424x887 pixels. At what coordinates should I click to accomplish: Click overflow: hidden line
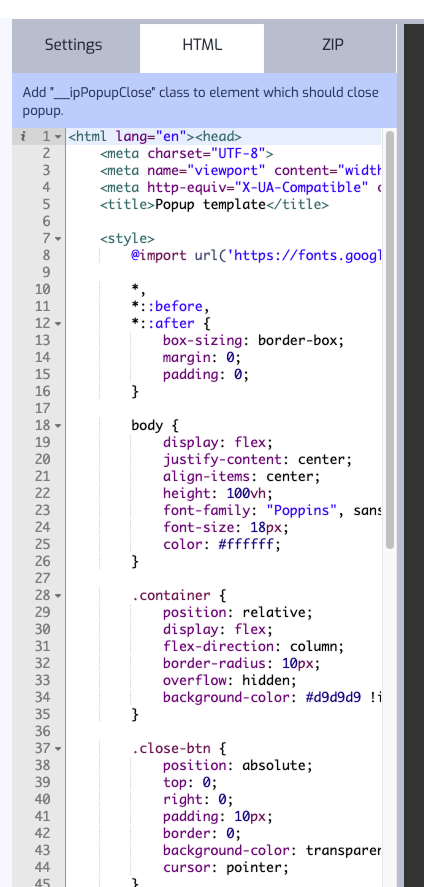(x=230, y=680)
